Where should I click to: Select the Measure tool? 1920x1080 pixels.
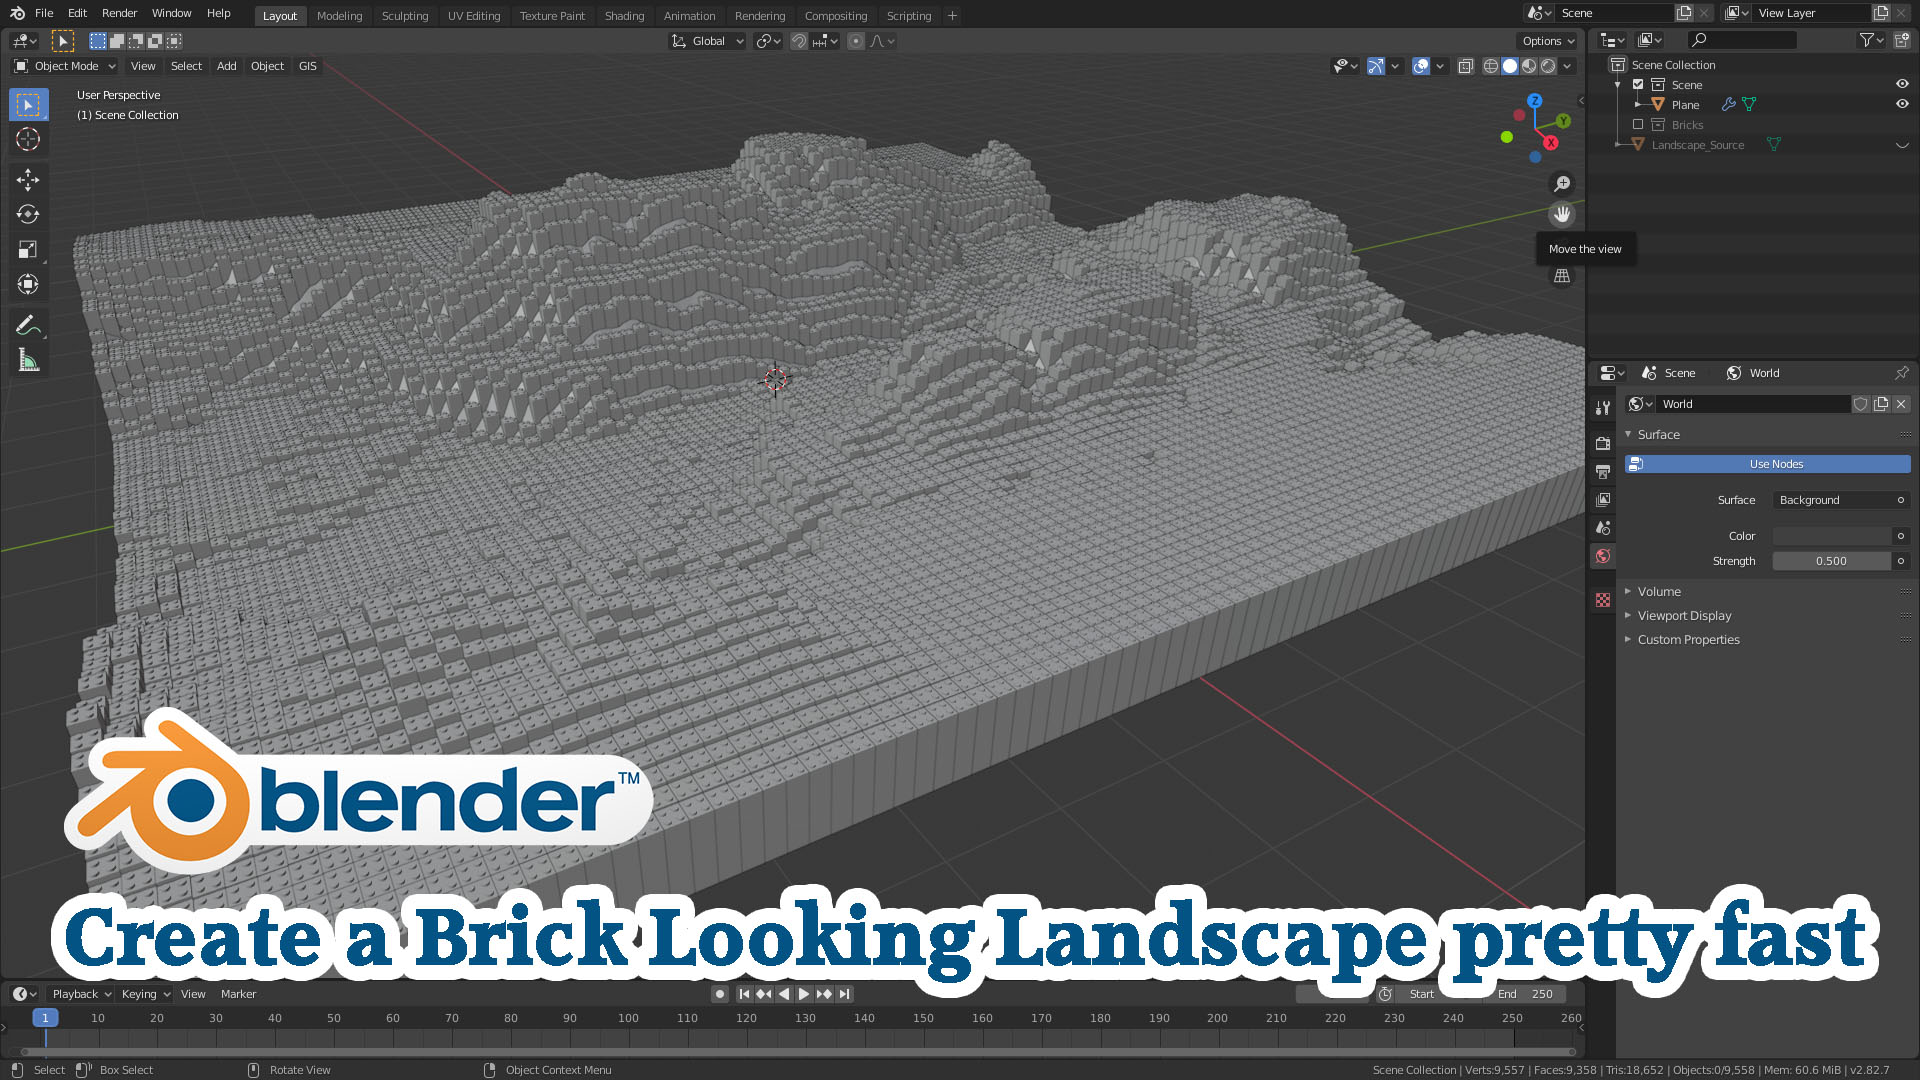pyautogui.click(x=28, y=361)
